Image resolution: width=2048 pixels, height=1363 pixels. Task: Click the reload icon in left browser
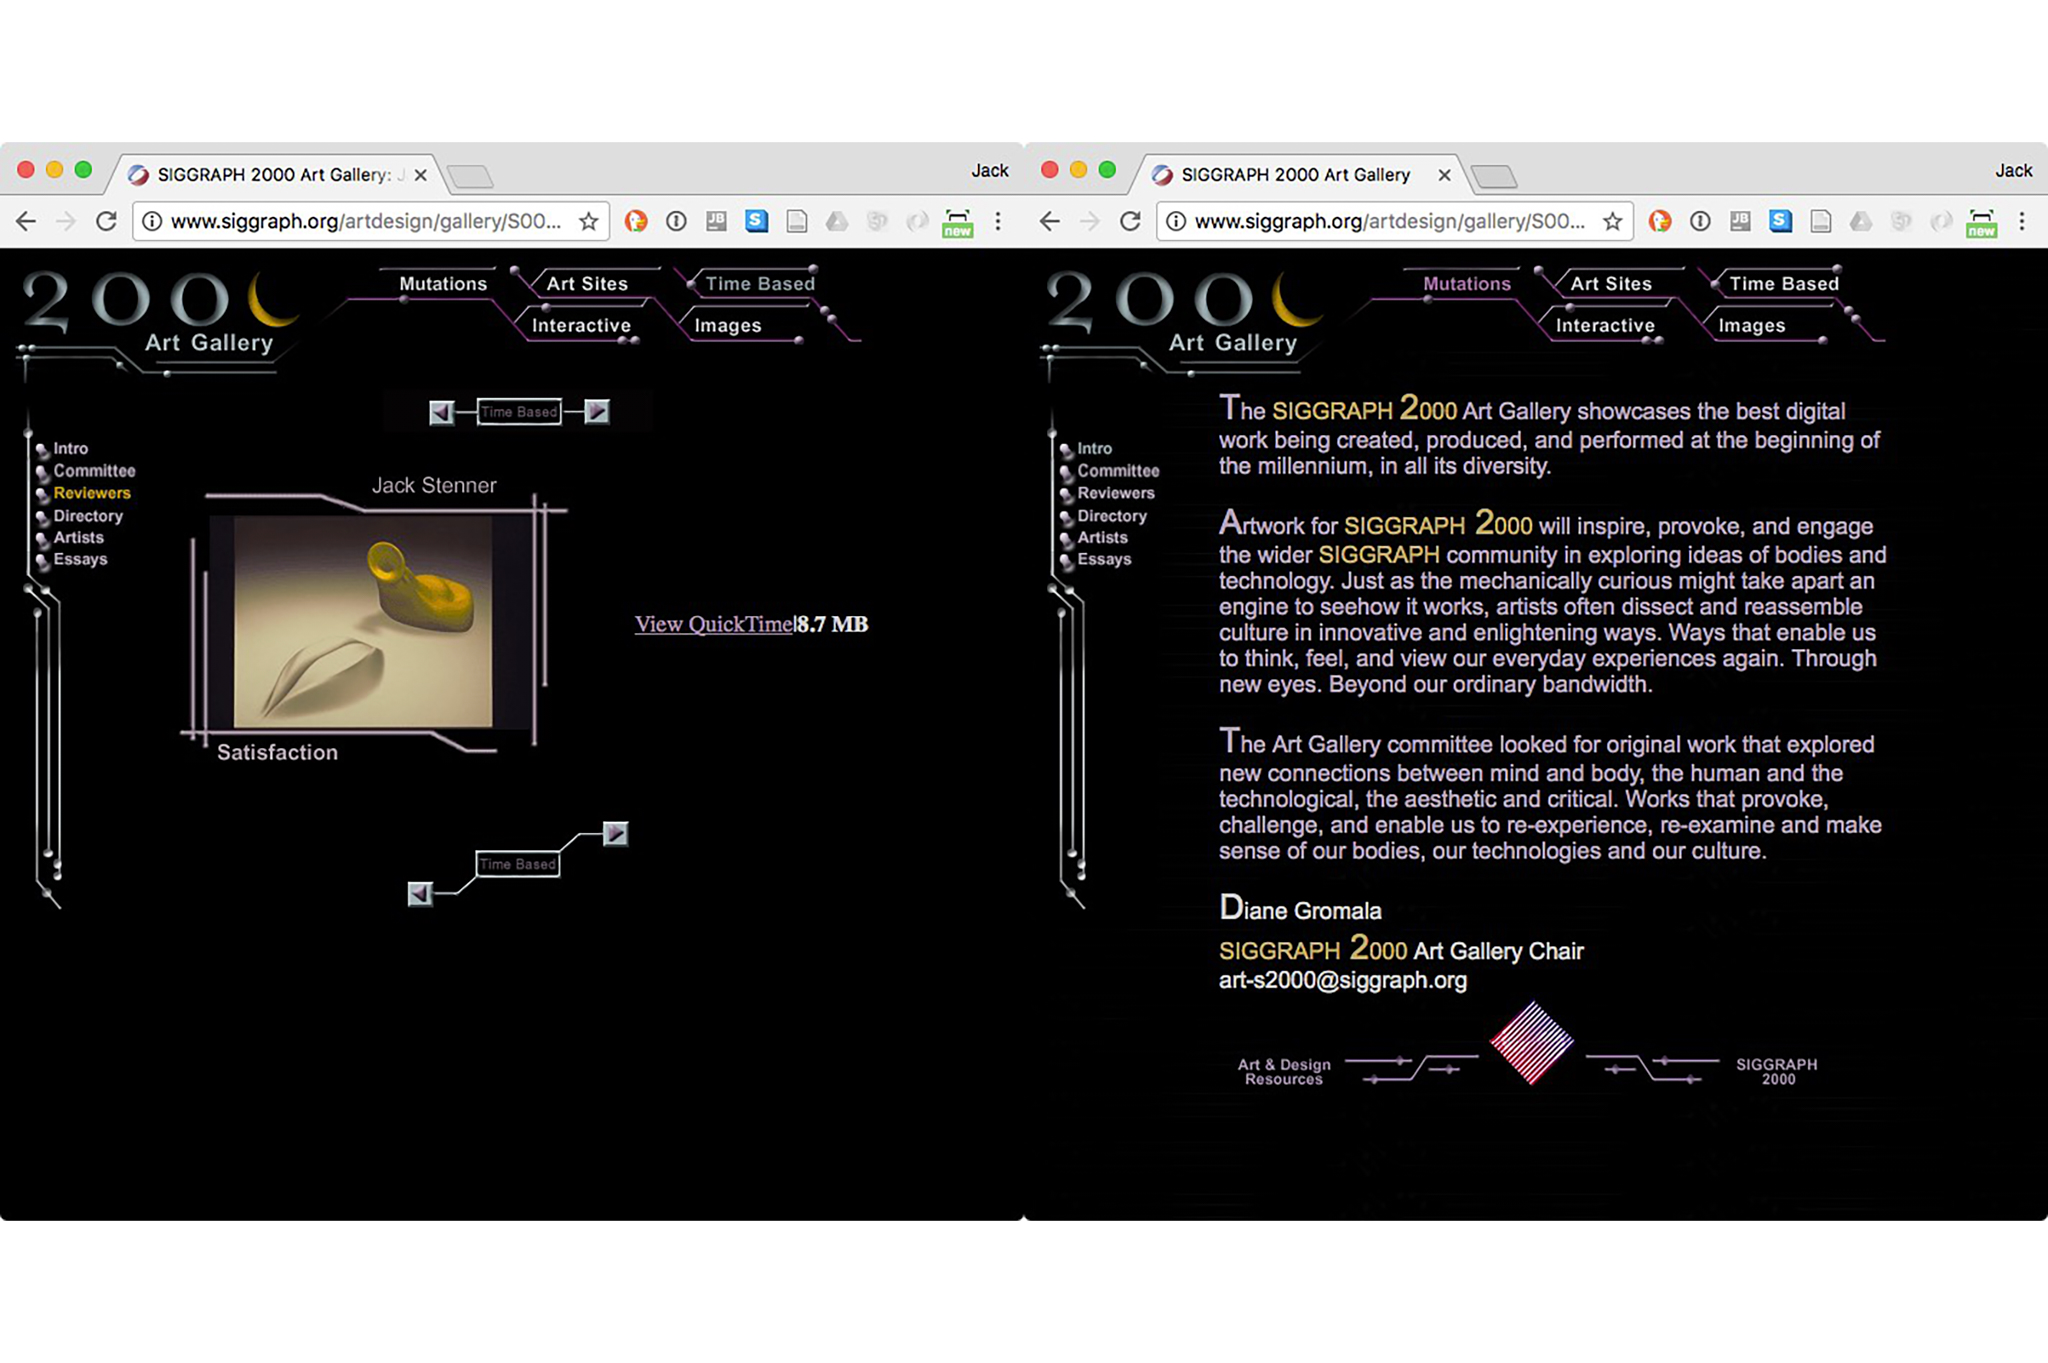[106, 221]
